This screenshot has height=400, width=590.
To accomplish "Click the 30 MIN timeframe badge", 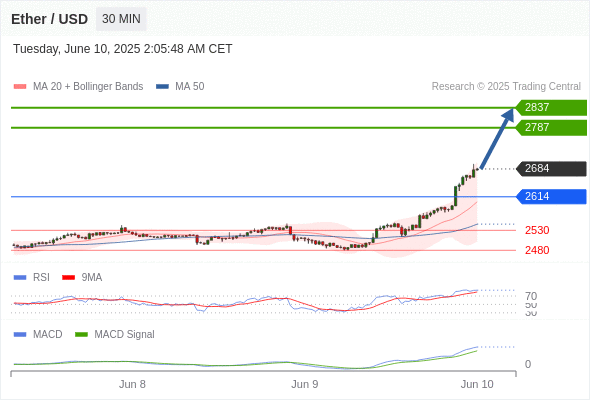I will point(121,19).
